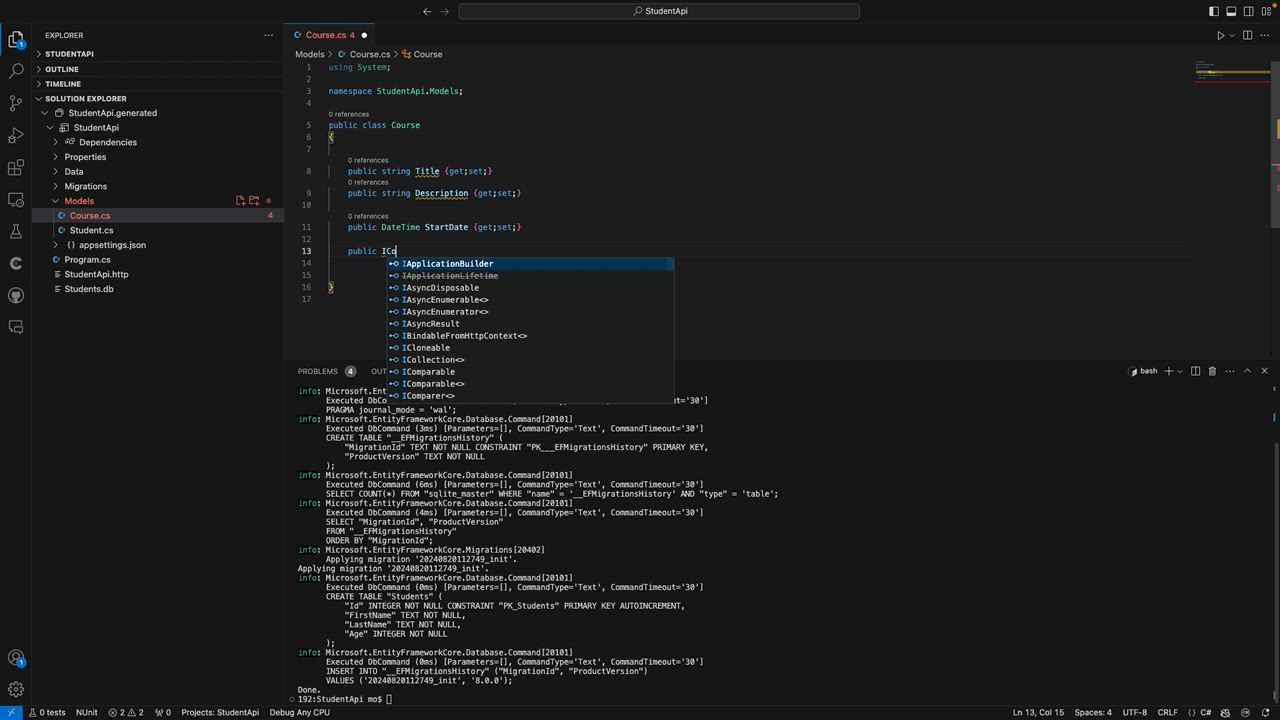Screen dimensions: 1280x720
Task: Open the GitHub view in activity bar
Action: click(16, 295)
